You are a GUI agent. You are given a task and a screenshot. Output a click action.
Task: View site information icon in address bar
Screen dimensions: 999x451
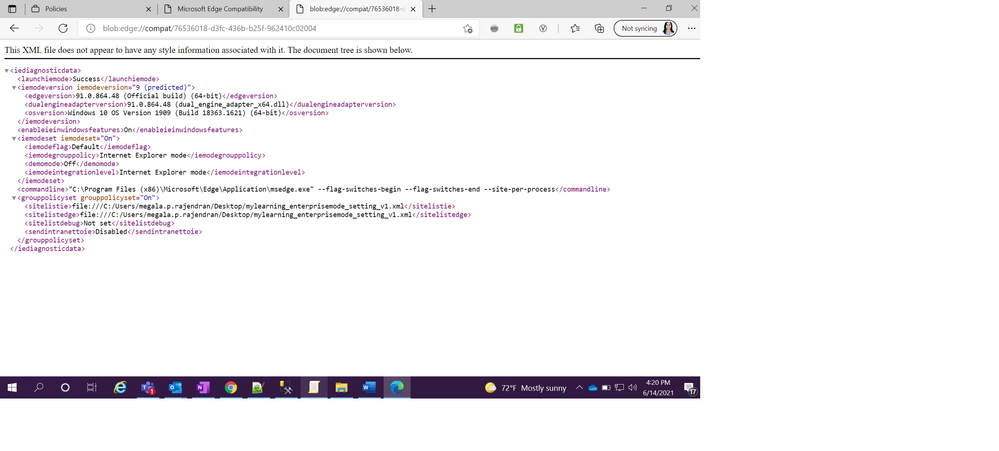tap(90, 29)
